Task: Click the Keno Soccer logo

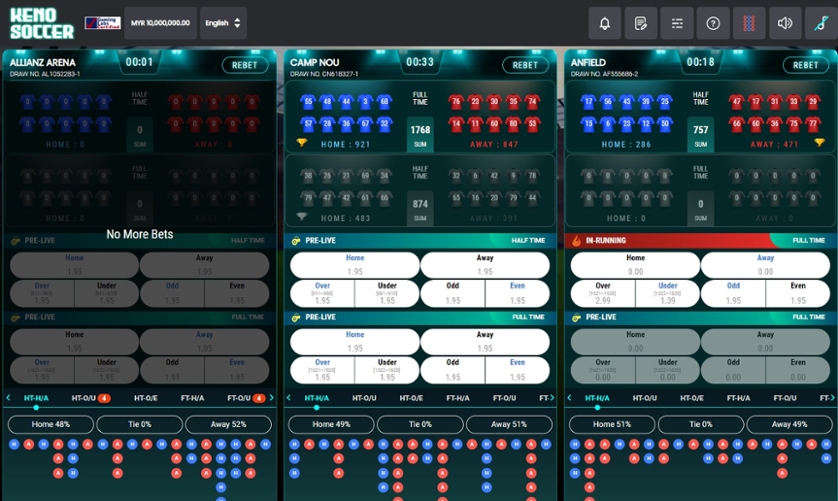Action: point(41,23)
